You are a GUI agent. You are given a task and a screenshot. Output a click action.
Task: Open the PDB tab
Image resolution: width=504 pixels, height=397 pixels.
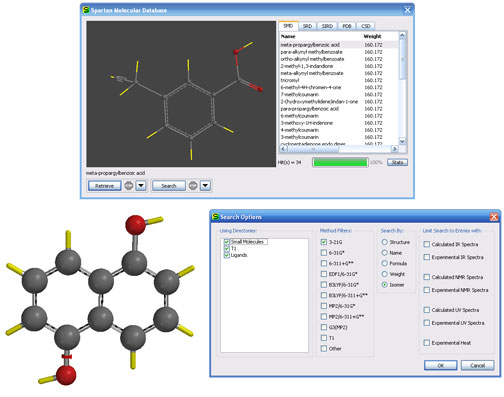click(347, 26)
